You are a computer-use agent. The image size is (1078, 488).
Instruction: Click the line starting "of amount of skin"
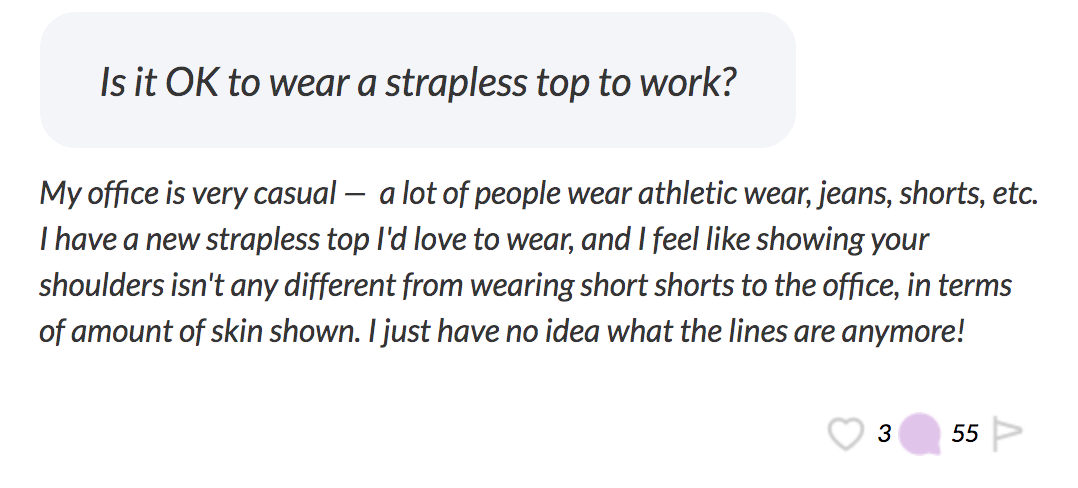[x=502, y=331]
